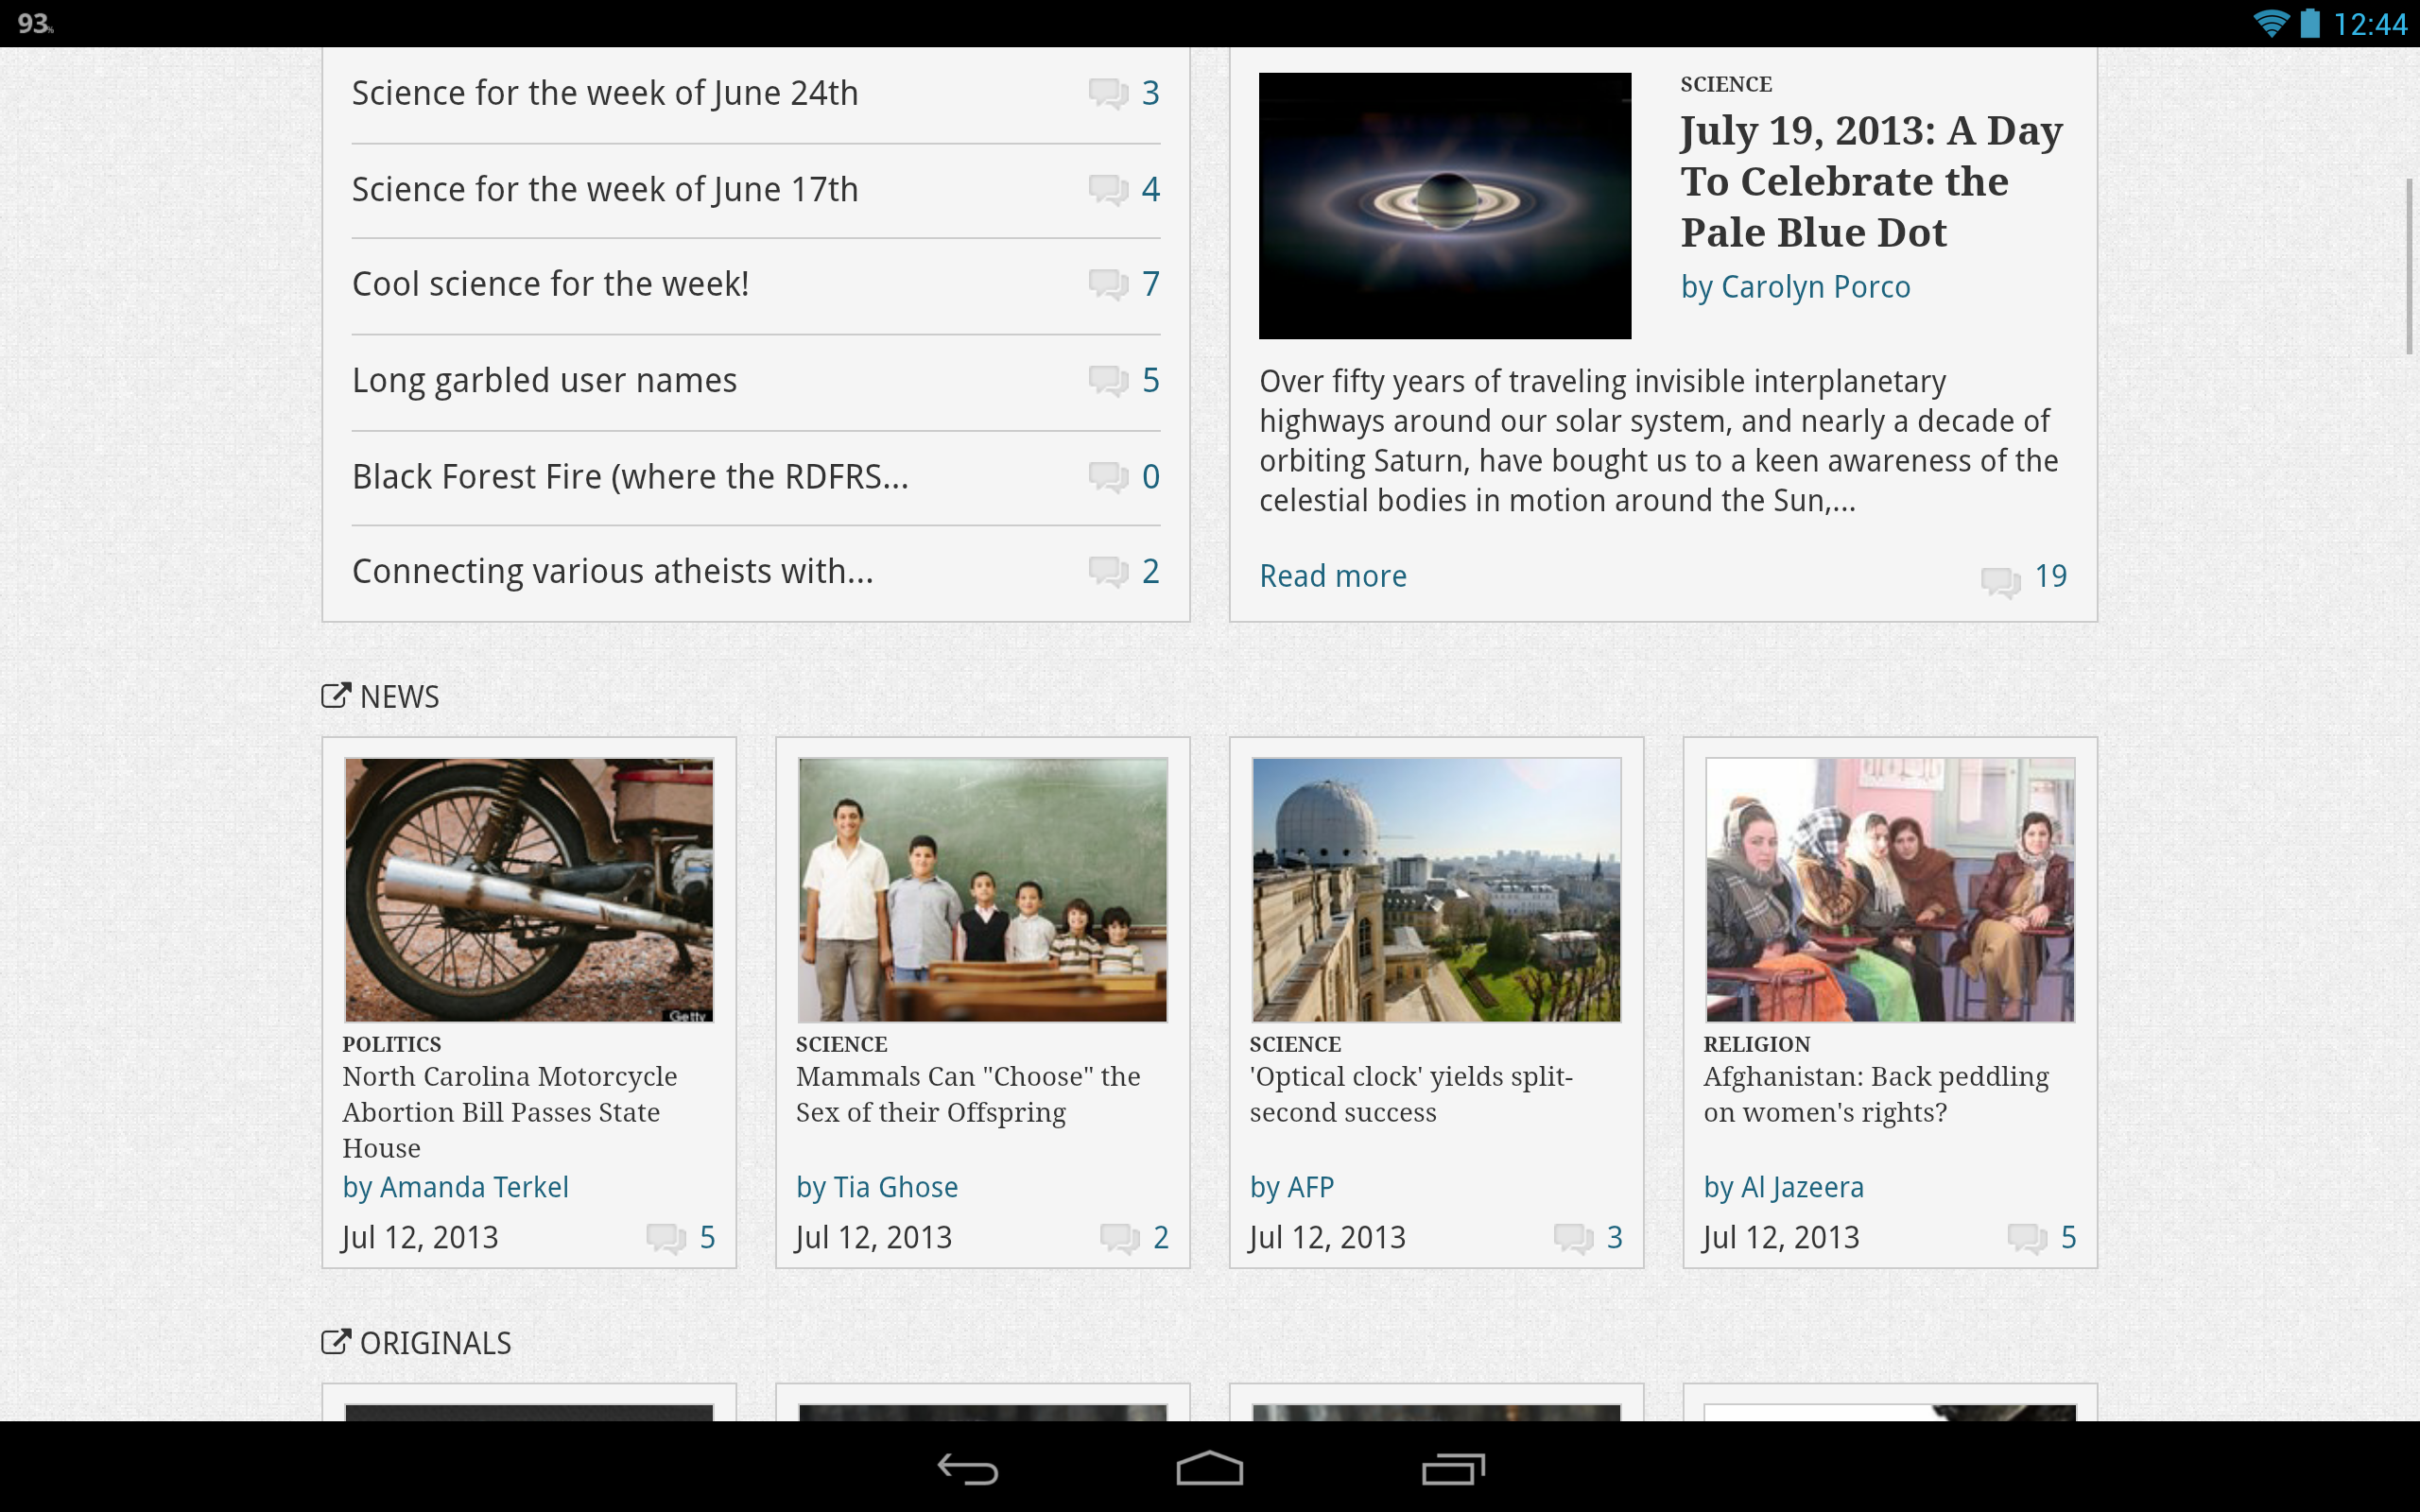Open the observatory dome thumbnail
The width and height of the screenshot is (2420, 1512).
(x=1436, y=889)
